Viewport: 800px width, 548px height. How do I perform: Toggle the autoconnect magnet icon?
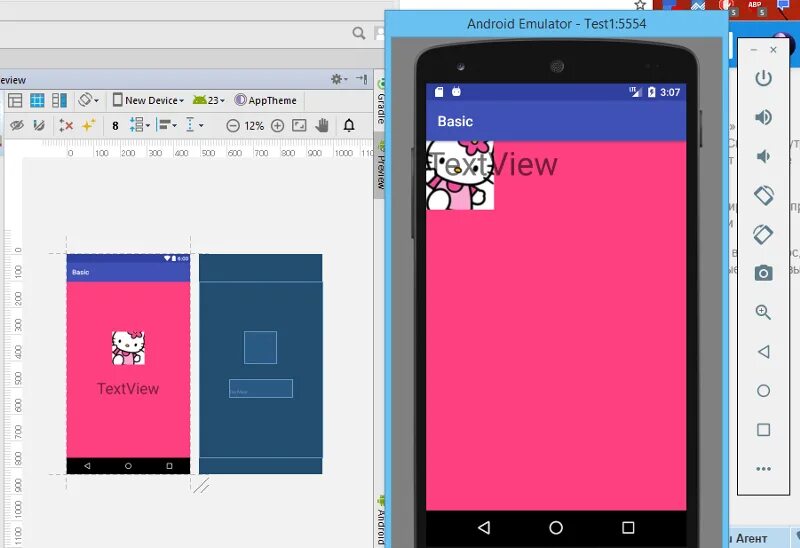click(x=39, y=125)
